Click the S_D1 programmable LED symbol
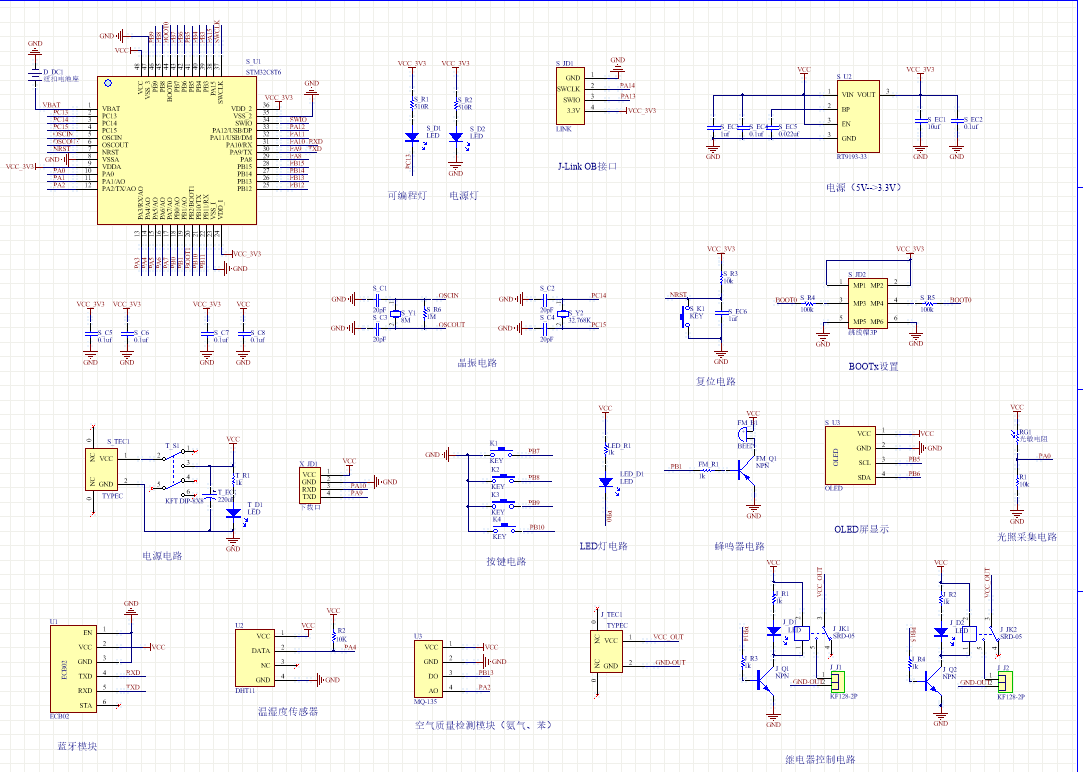 [412, 137]
